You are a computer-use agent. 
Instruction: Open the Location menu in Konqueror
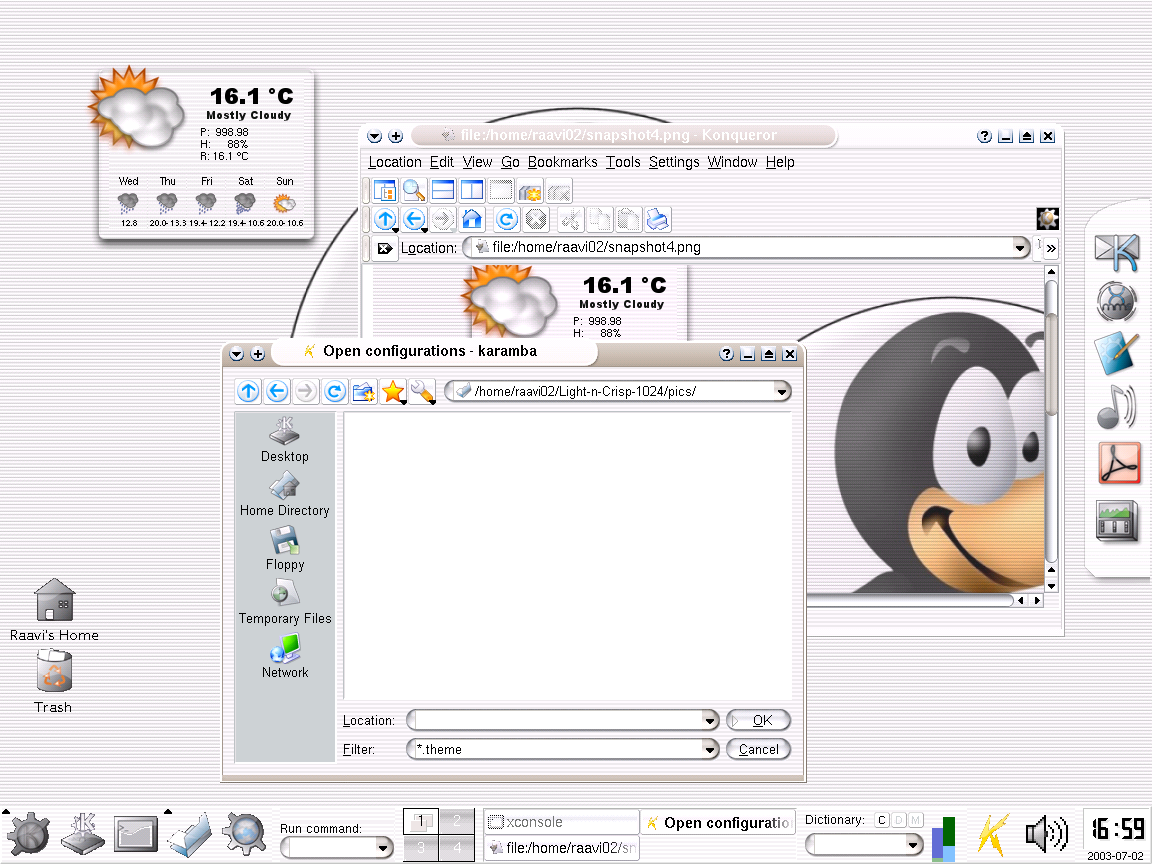[395, 162]
